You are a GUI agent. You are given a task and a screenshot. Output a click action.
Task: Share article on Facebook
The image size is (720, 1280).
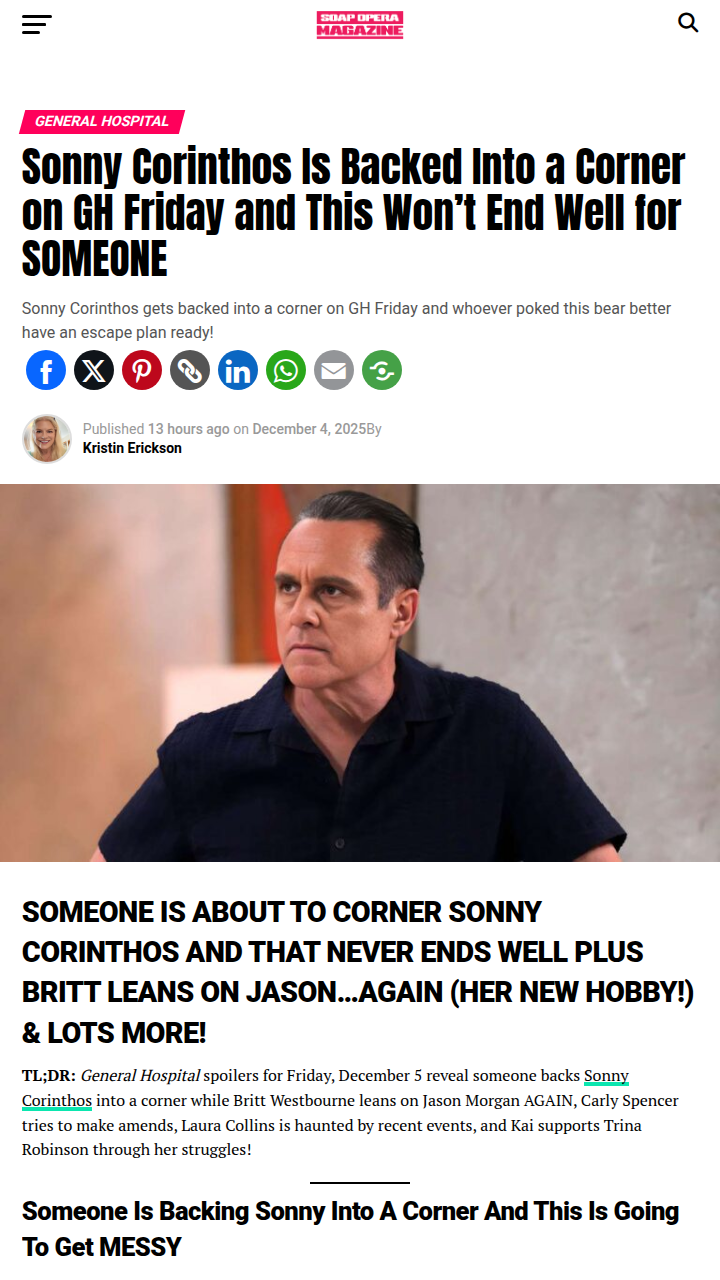tap(46, 370)
